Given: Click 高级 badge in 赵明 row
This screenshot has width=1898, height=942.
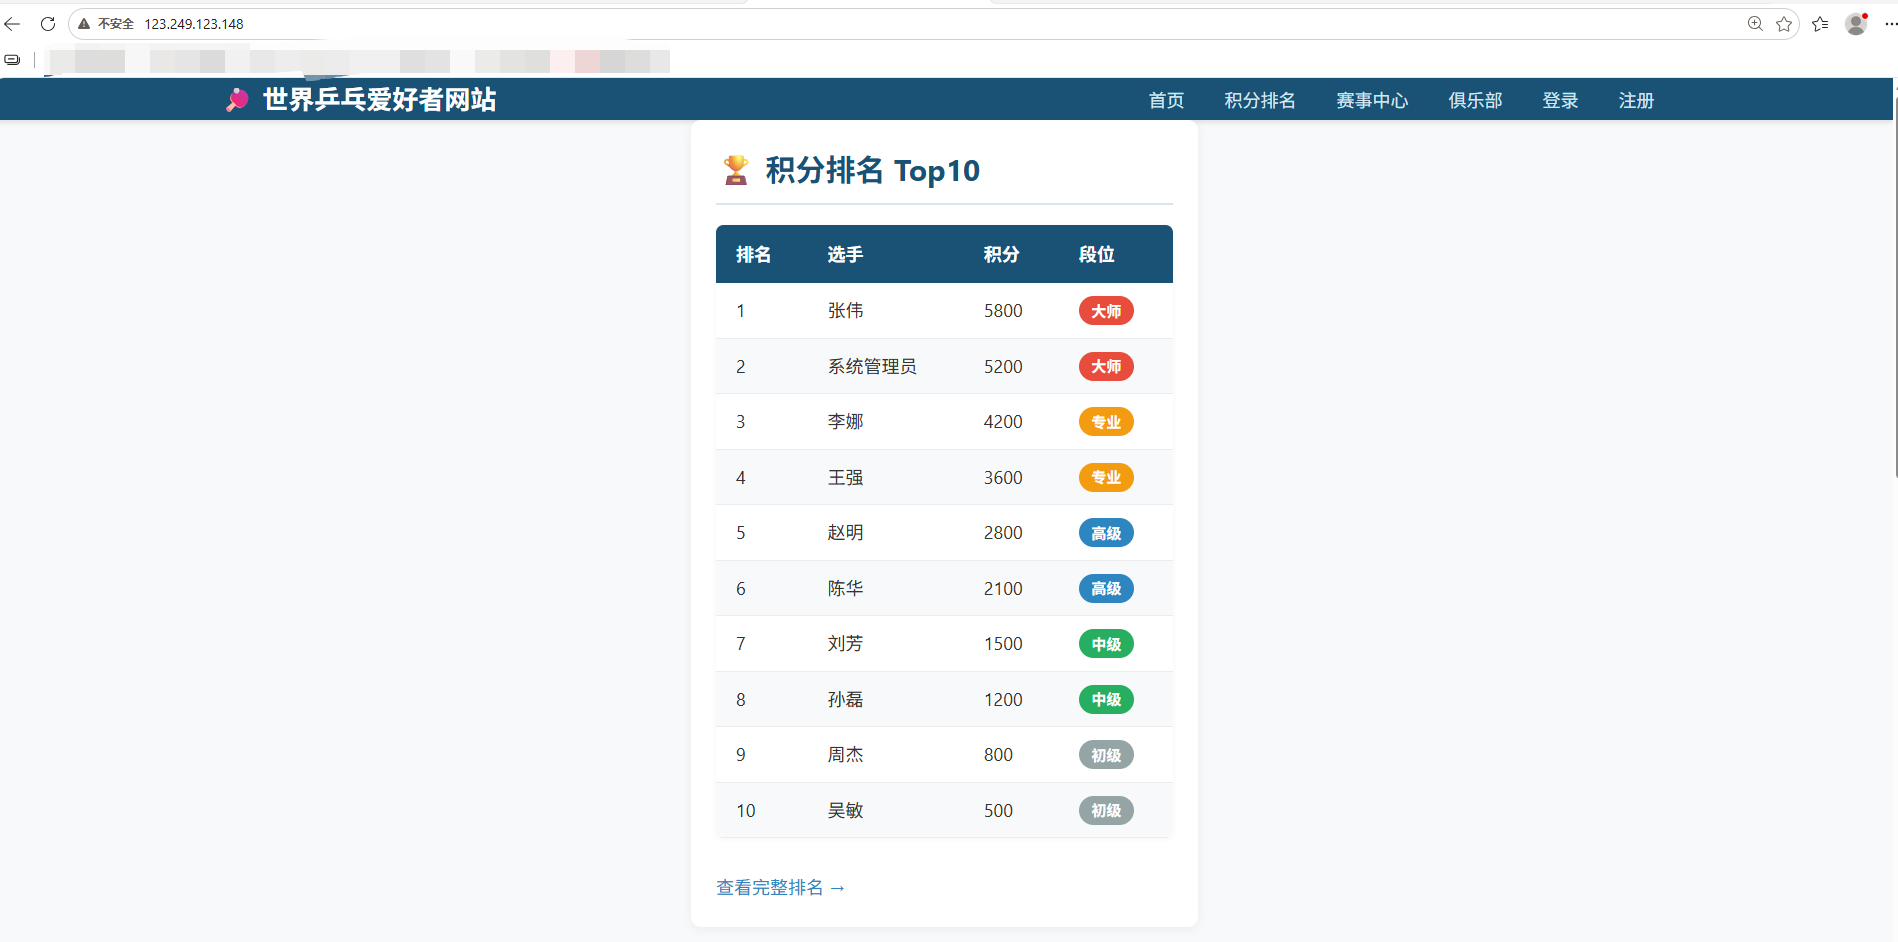Looking at the screenshot, I should coord(1106,533).
